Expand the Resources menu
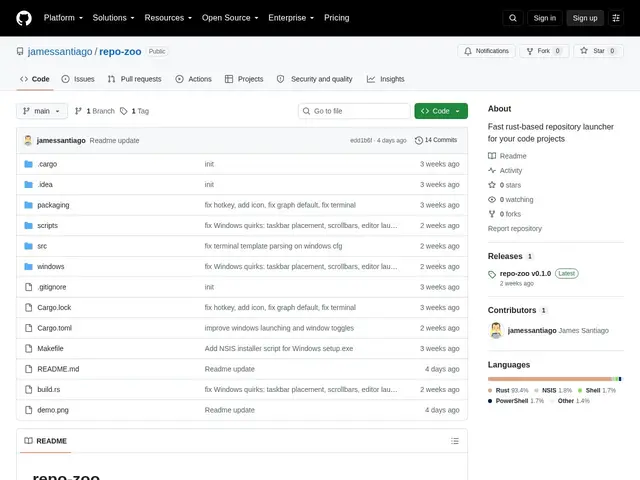The image size is (640, 480). [168, 18]
